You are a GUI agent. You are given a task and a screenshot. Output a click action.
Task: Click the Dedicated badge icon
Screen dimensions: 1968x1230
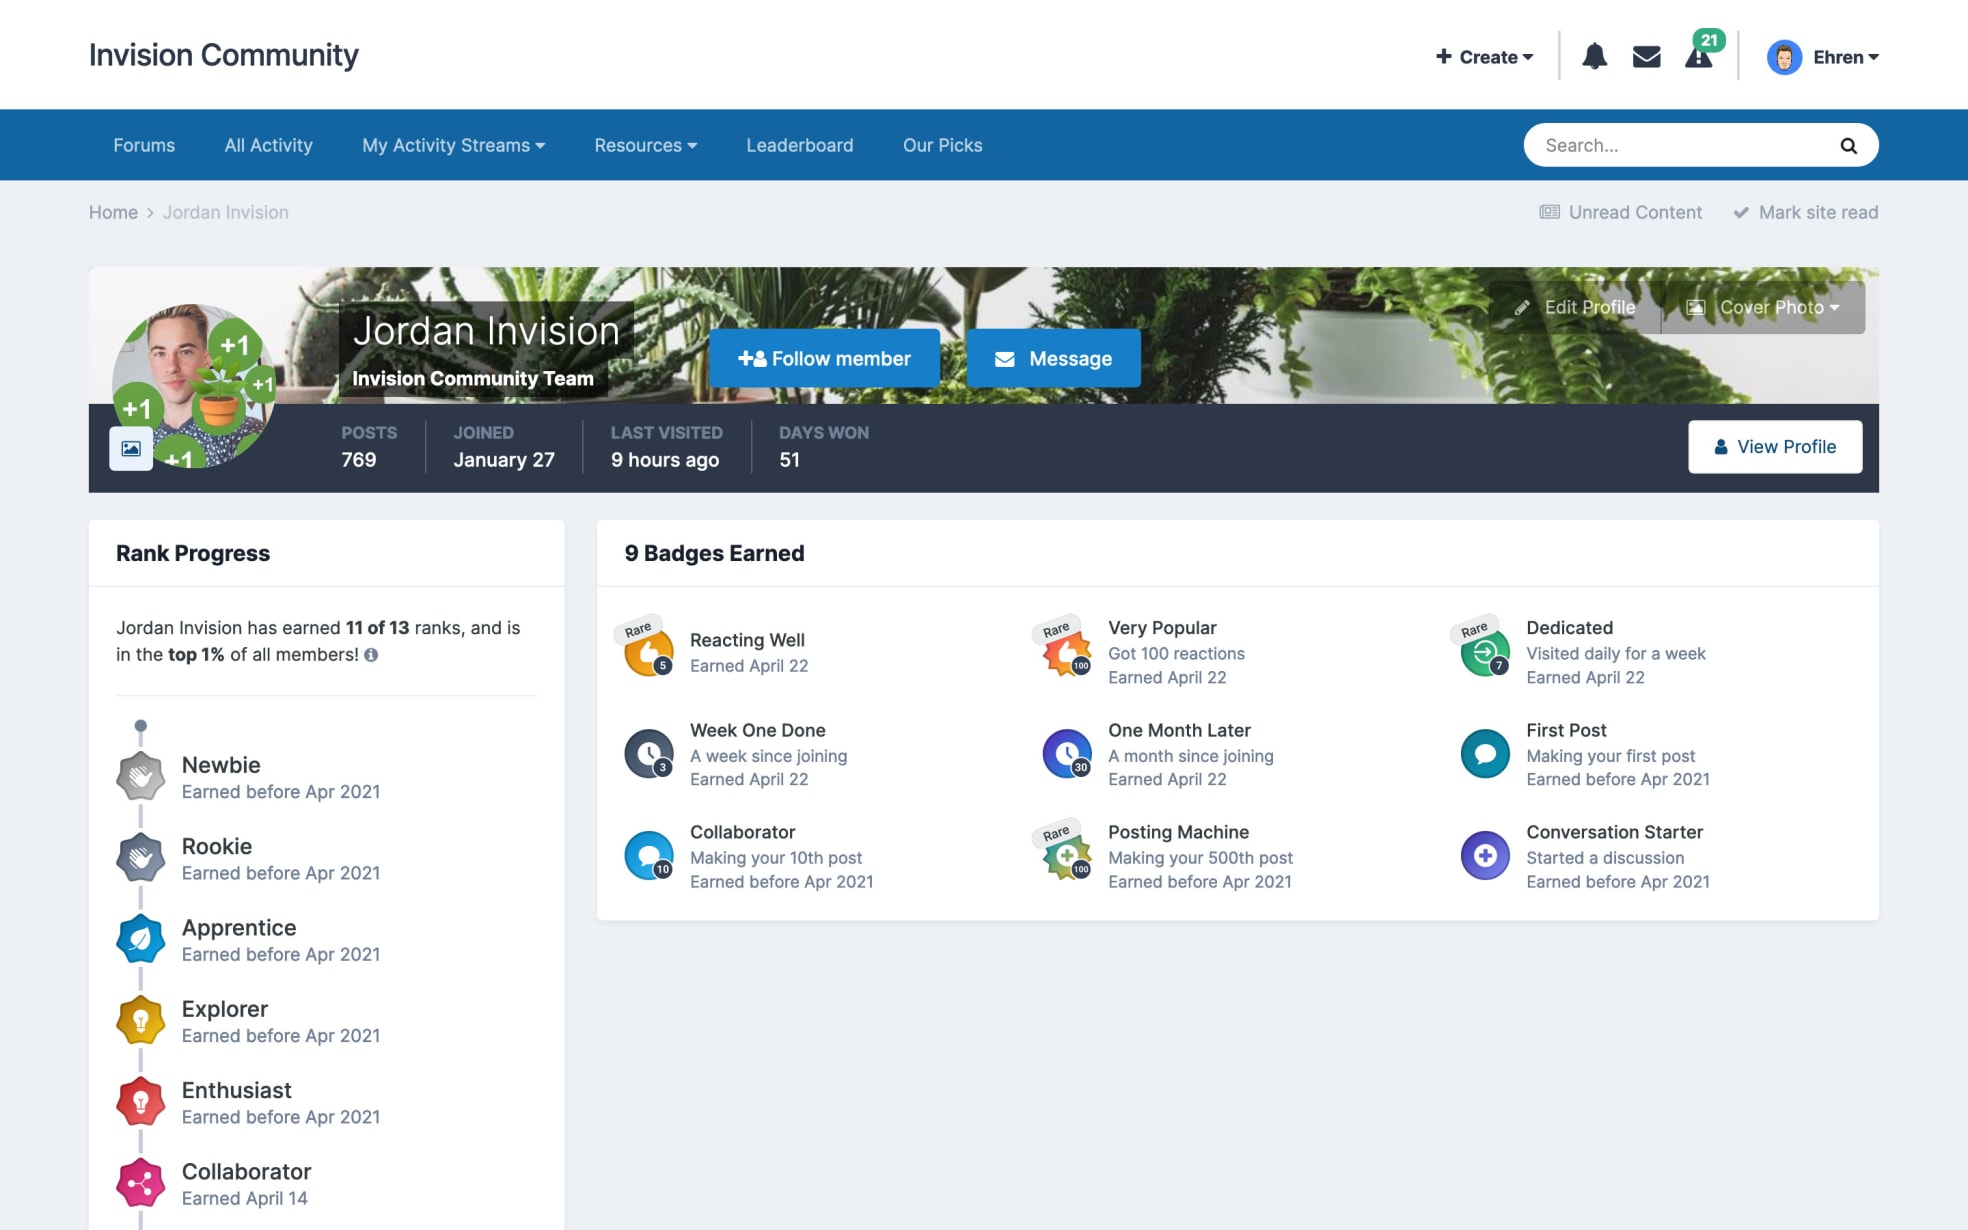click(x=1485, y=651)
